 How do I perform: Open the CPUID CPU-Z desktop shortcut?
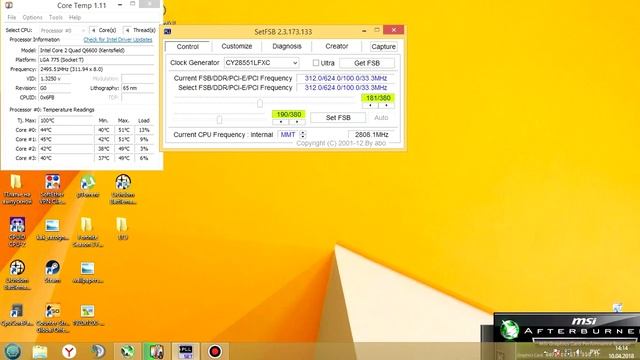tap(17, 231)
